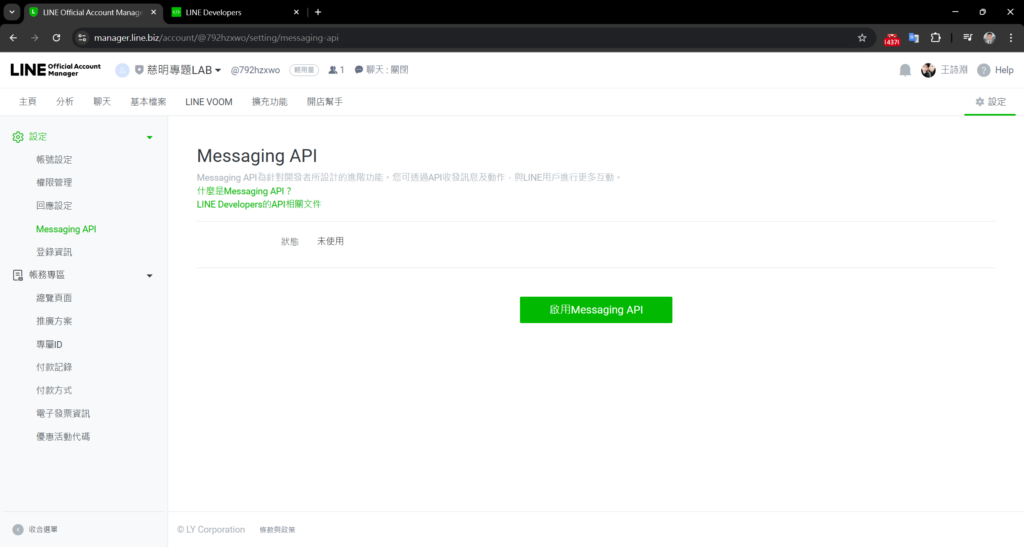Select Messaging API in the sidebar
The image size is (1024, 547).
[x=66, y=229]
